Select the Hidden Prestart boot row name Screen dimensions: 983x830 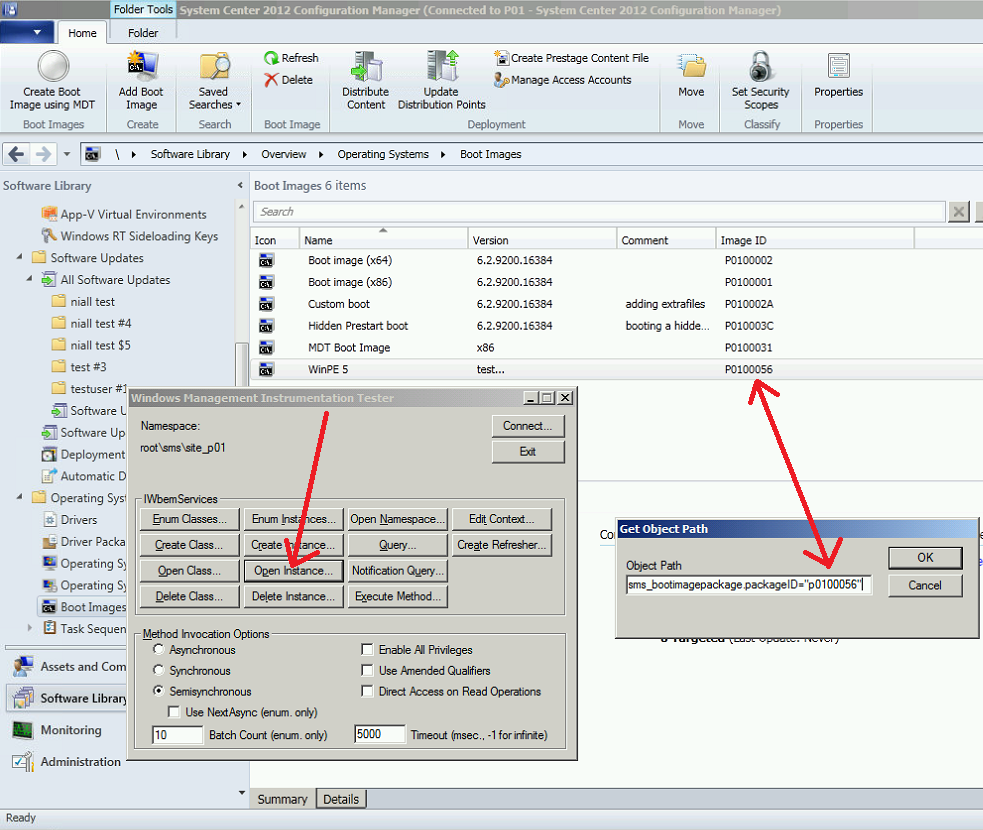pyautogui.click(x=358, y=326)
